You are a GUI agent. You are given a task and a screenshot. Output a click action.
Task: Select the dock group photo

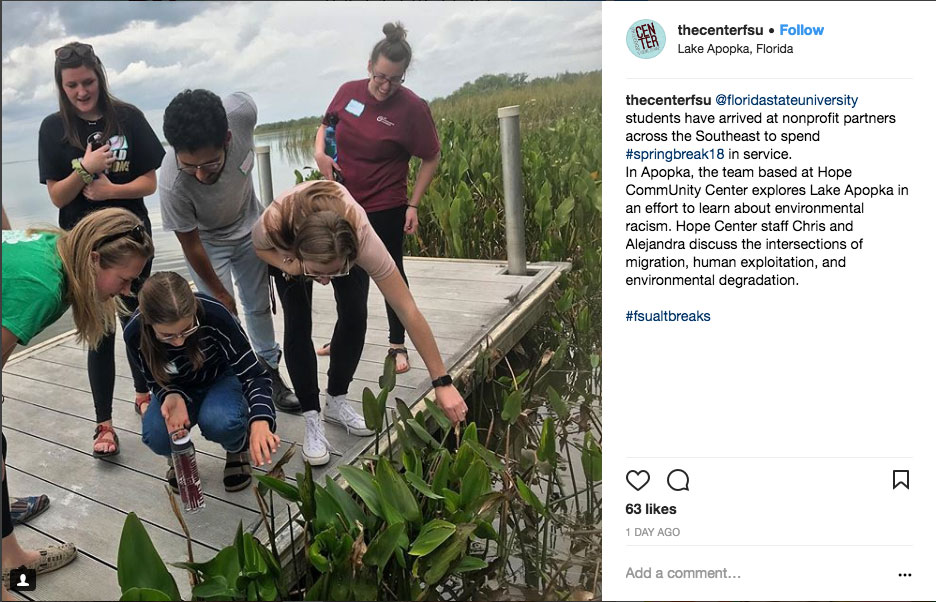pos(301,301)
